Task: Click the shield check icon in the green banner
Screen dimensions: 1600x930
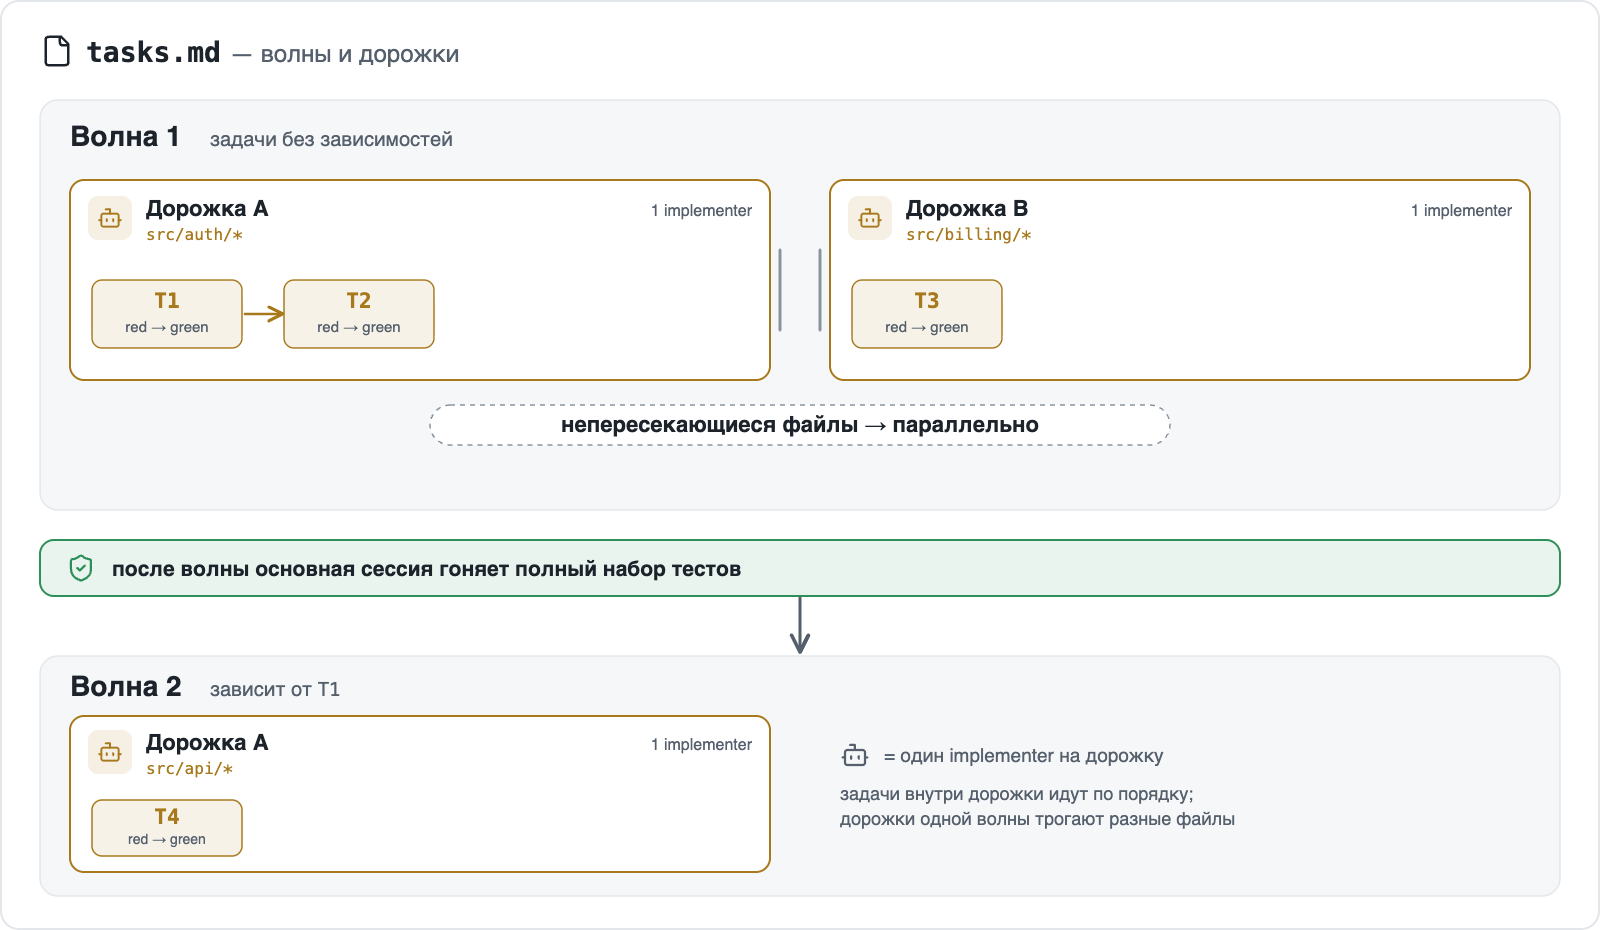Action: 81,568
